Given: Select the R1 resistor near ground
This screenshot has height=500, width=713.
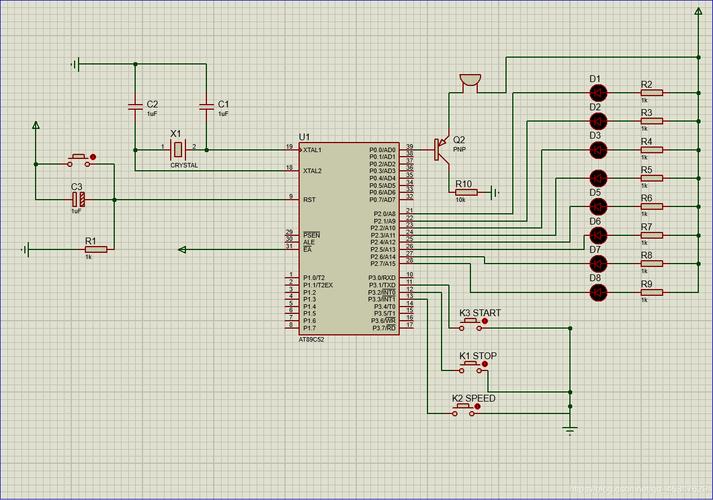Looking at the screenshot, I should click(94, 248).
